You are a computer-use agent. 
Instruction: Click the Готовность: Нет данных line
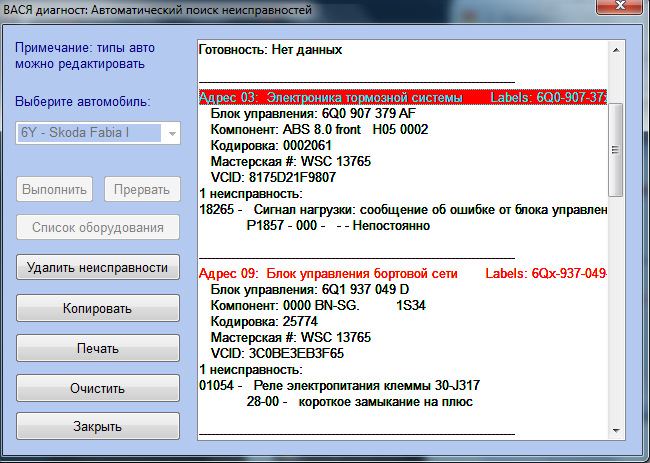tap(270, 50)
